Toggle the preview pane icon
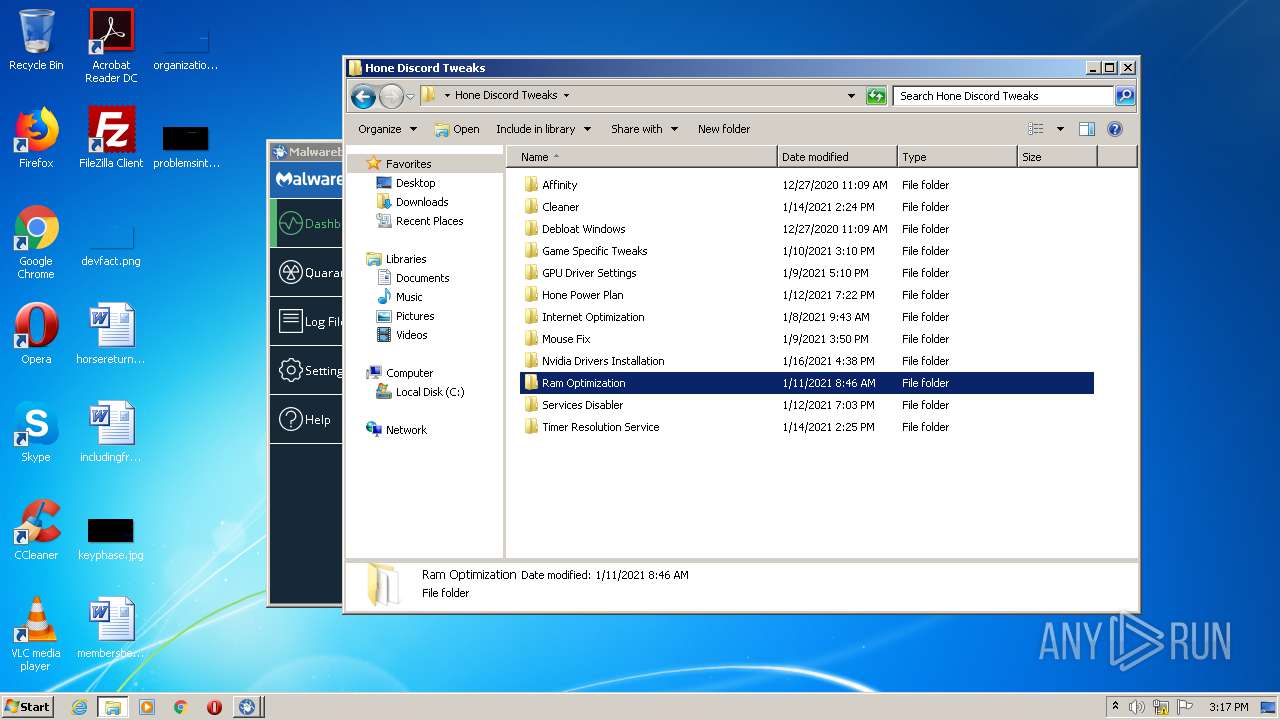This screenshot has height=720, width=1280. (x=1087, y=129)
